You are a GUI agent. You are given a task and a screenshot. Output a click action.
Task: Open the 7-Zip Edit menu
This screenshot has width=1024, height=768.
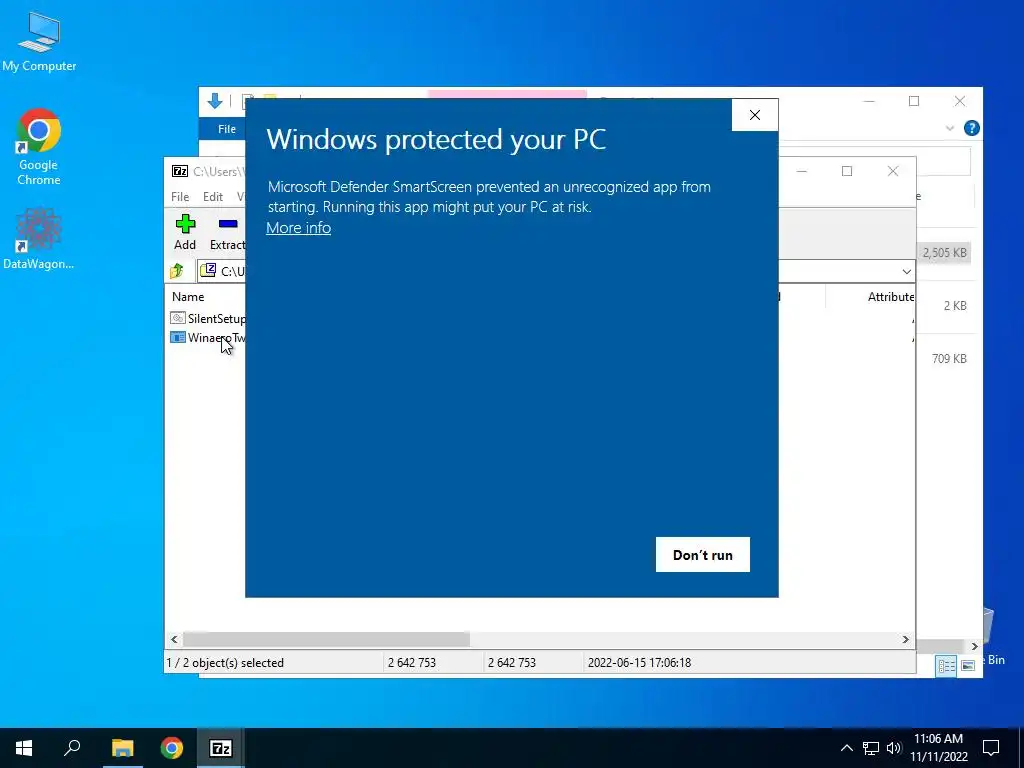pyautogui.click(x=213, y=197)
